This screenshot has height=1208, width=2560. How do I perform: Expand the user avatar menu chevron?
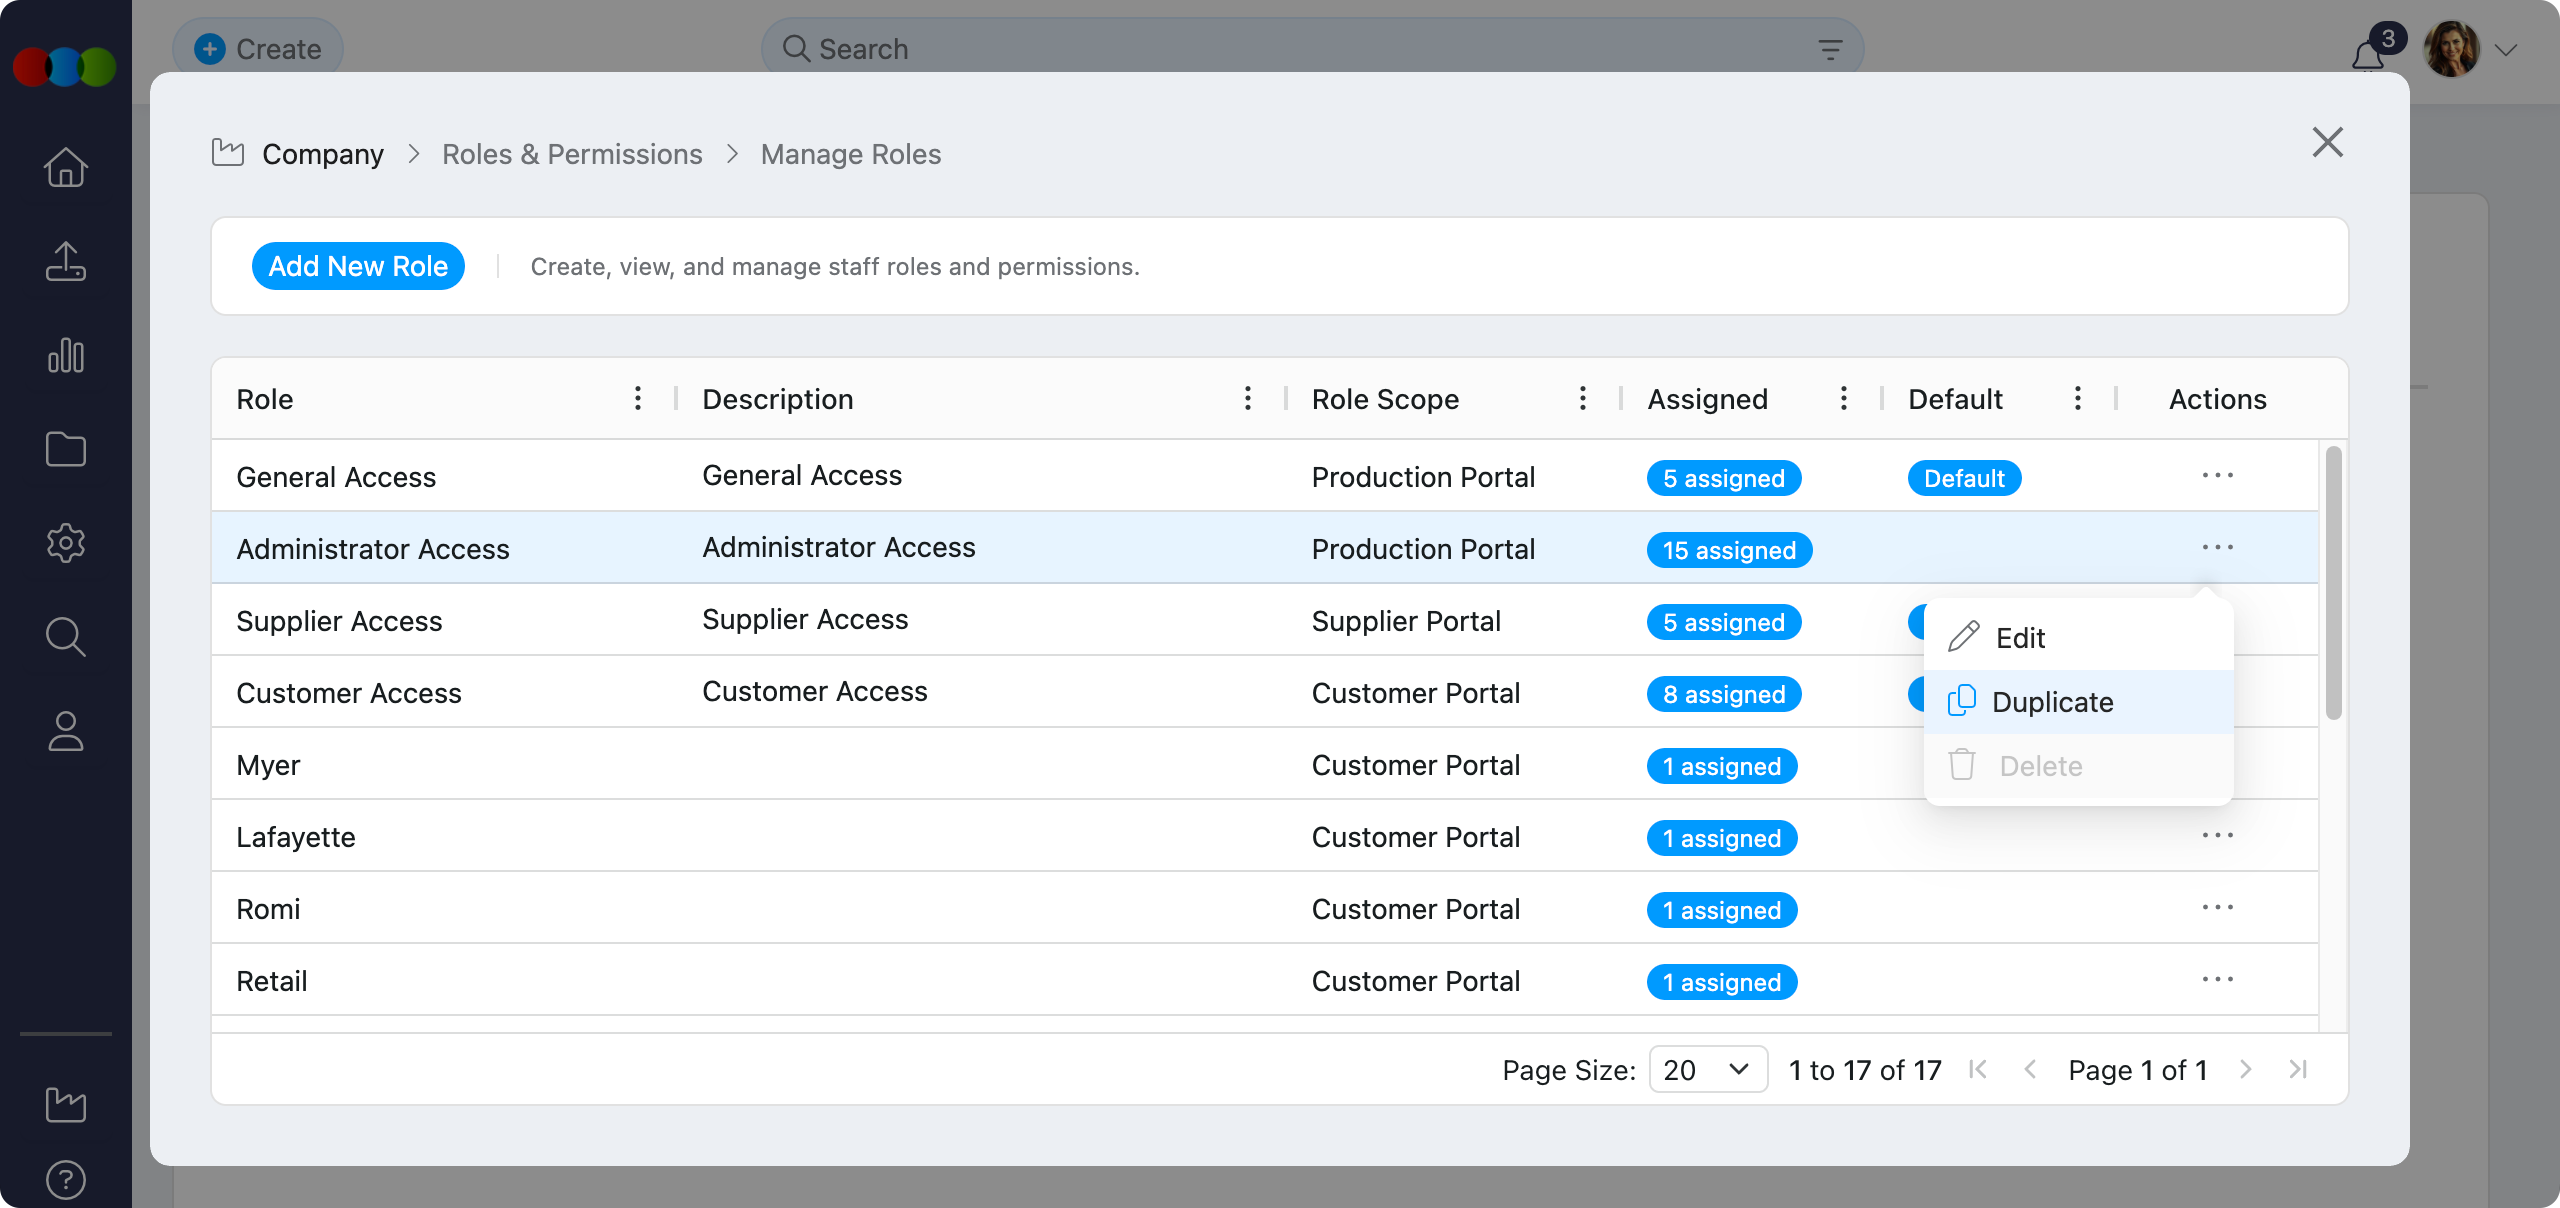click(2506, 50)
